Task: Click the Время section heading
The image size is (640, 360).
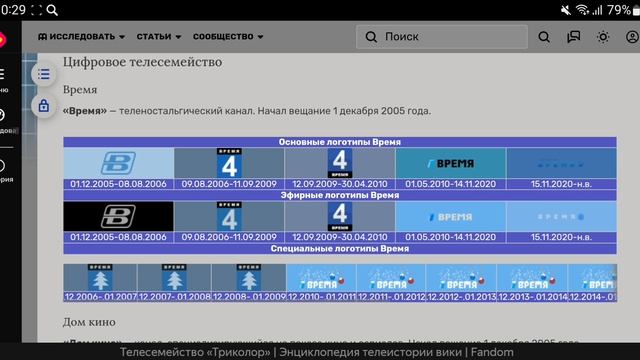Action: [x=80, y=90]
